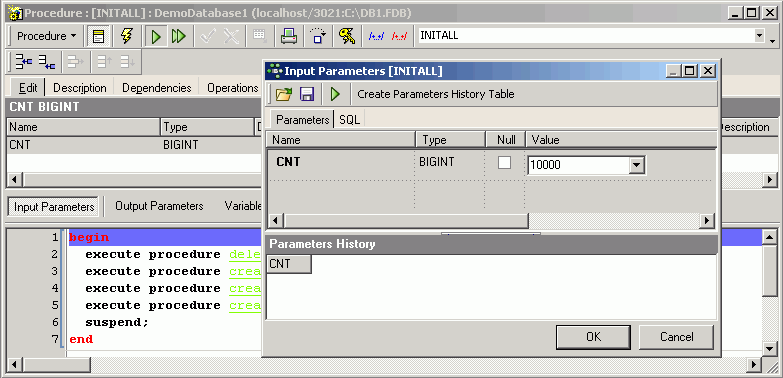Select the CNT row in the main parameter list
This screenshot has height=378, width=783.
135,145
